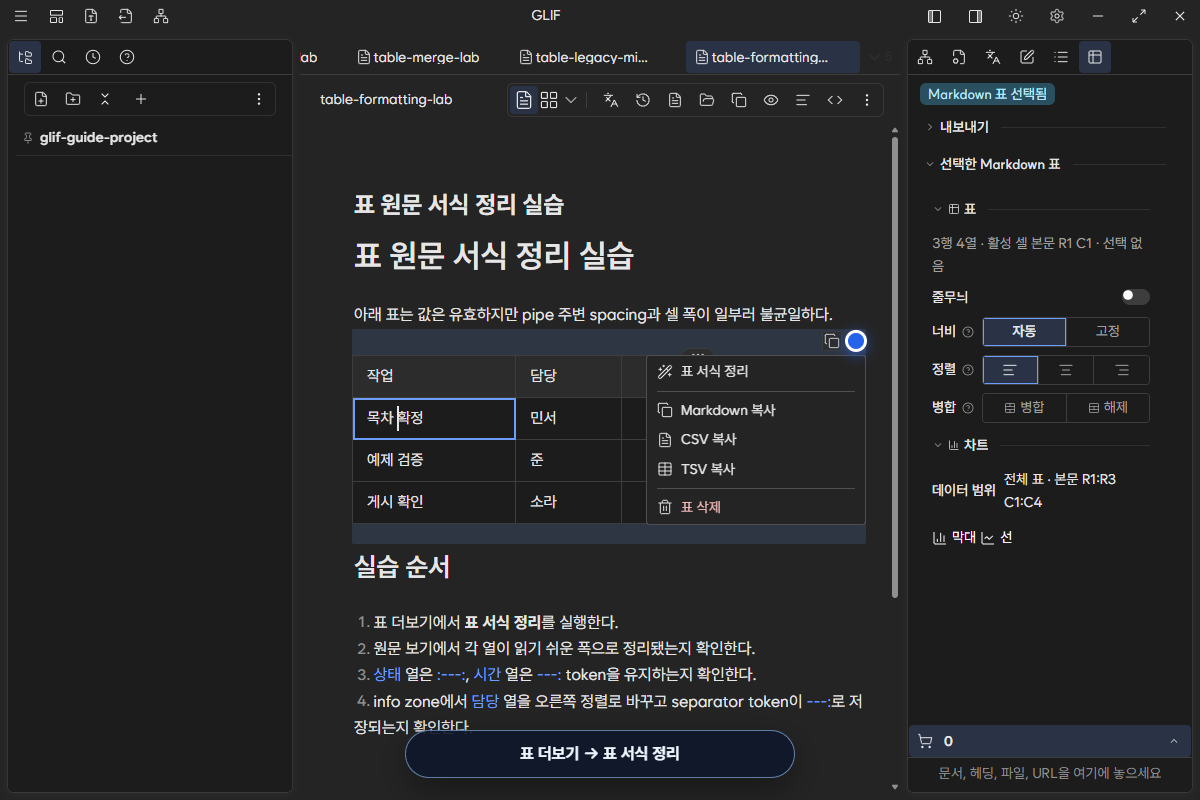Open the structure tab in right panel
The width and height of the screenshot is (1200, 800).
coord(925,57)
